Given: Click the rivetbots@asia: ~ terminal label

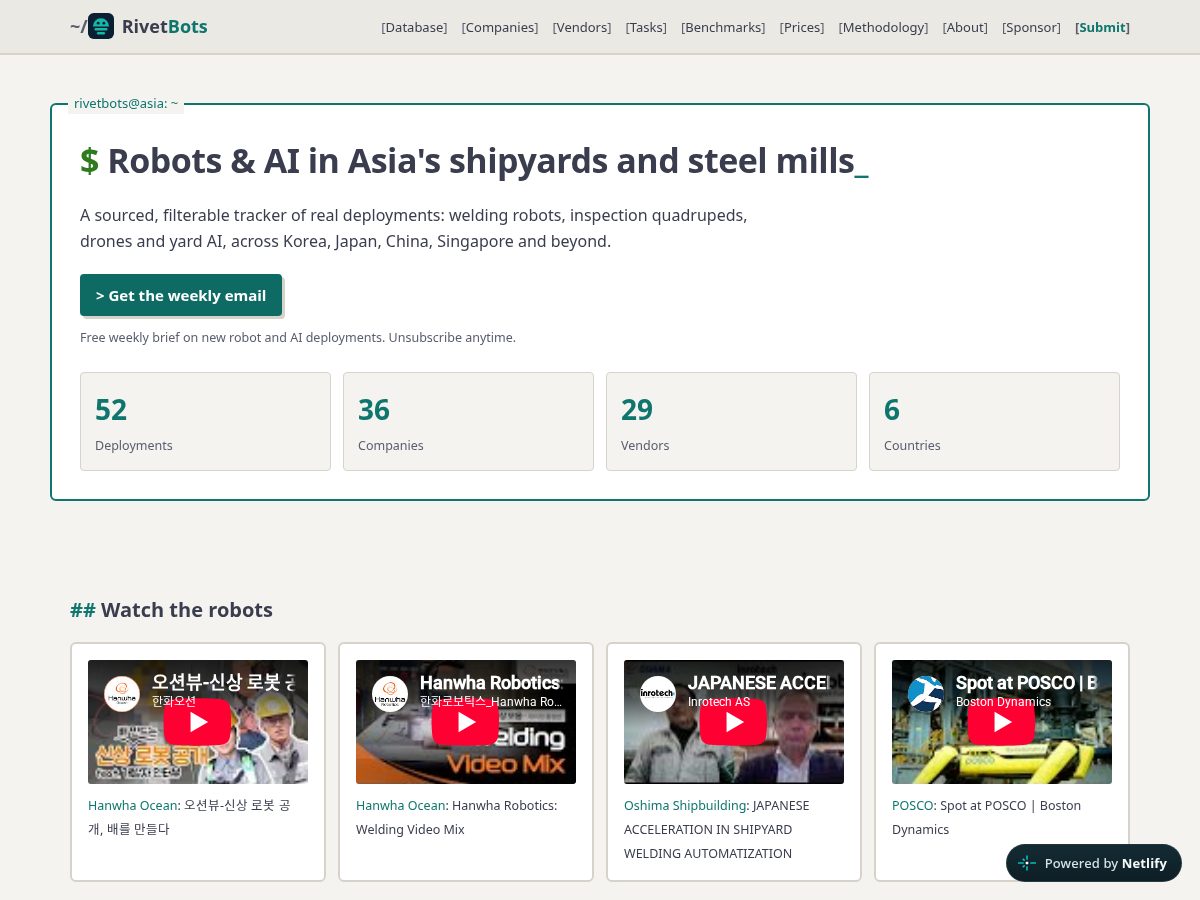Looking at the screenshot, I should 126,103.
